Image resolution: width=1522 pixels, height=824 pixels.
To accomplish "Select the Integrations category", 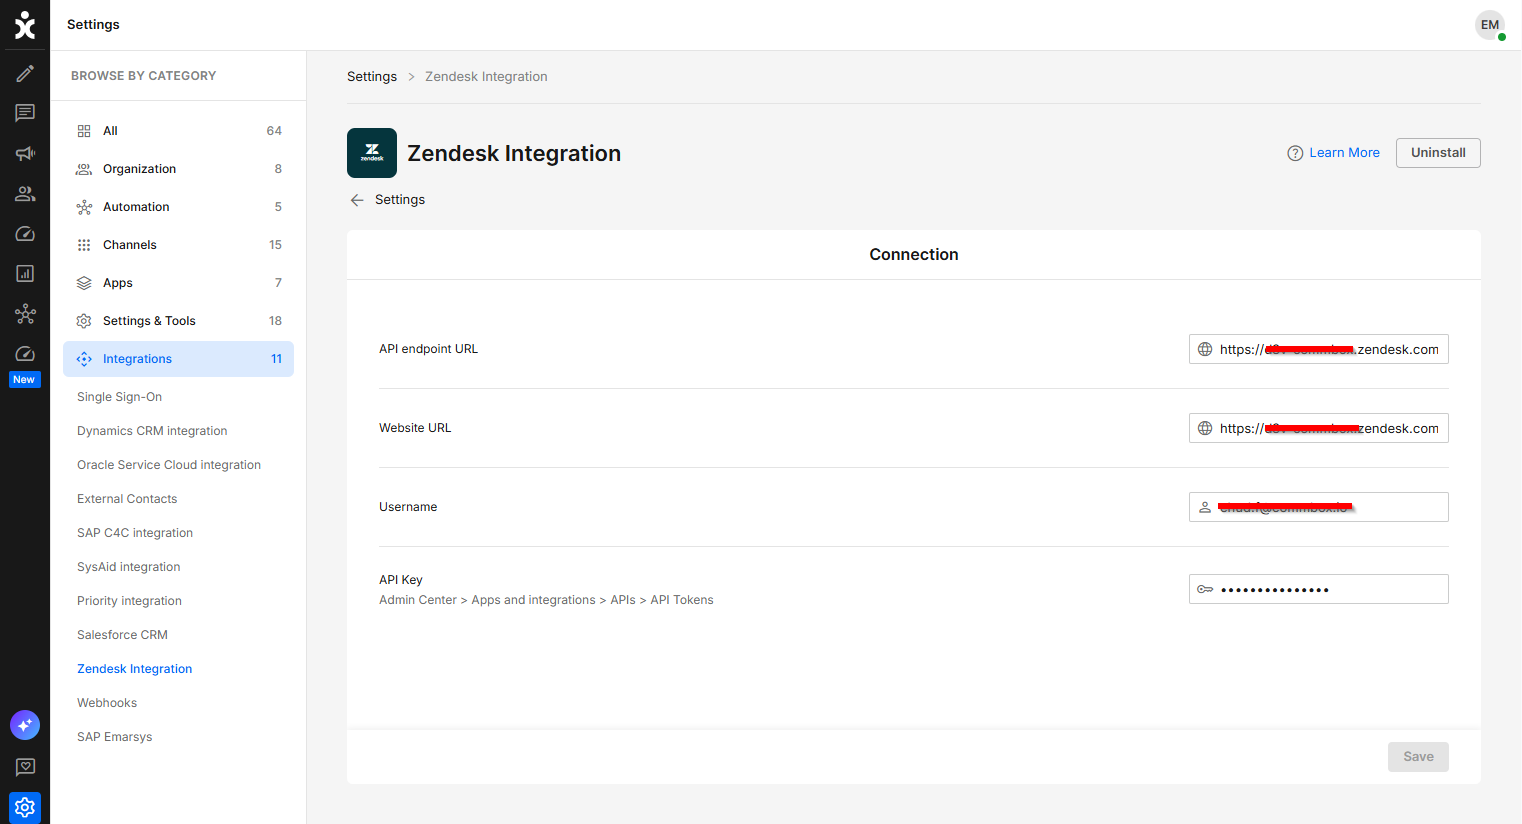I will pyautogui.click(x=178, y=359).
